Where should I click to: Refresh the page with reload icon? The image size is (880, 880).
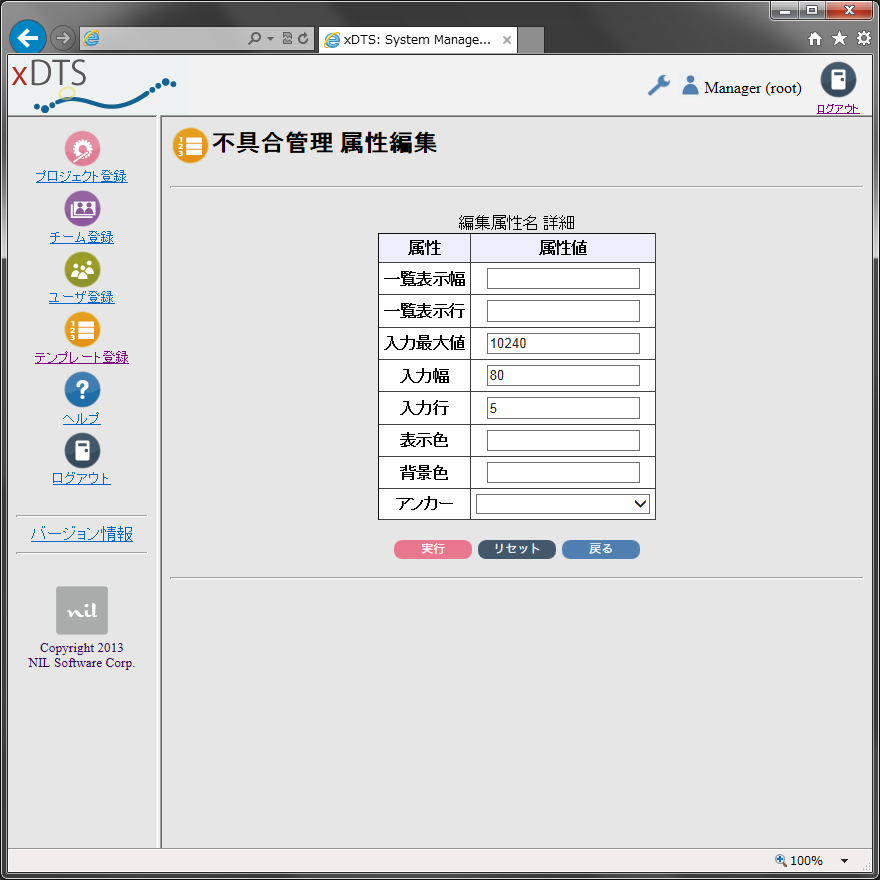pos(303,38)
